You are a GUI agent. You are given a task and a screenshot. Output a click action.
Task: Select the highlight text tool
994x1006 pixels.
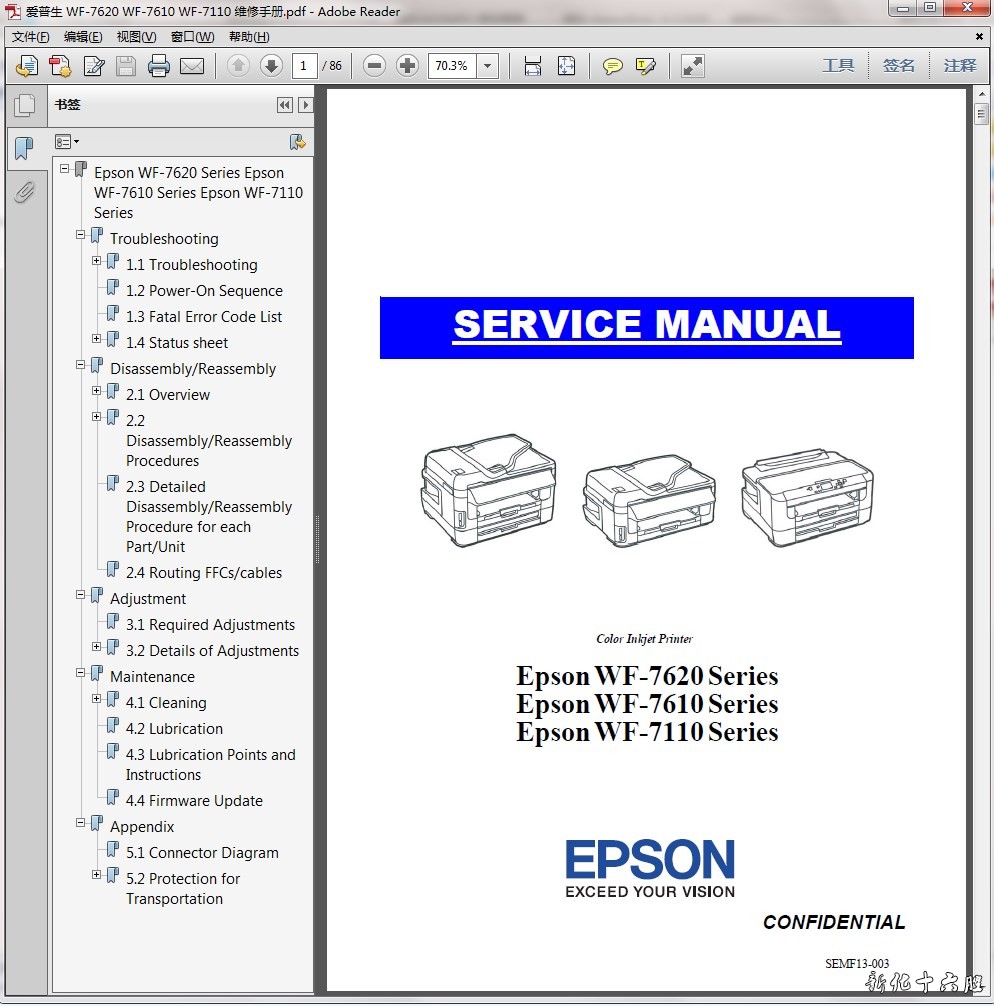[646, 66]
